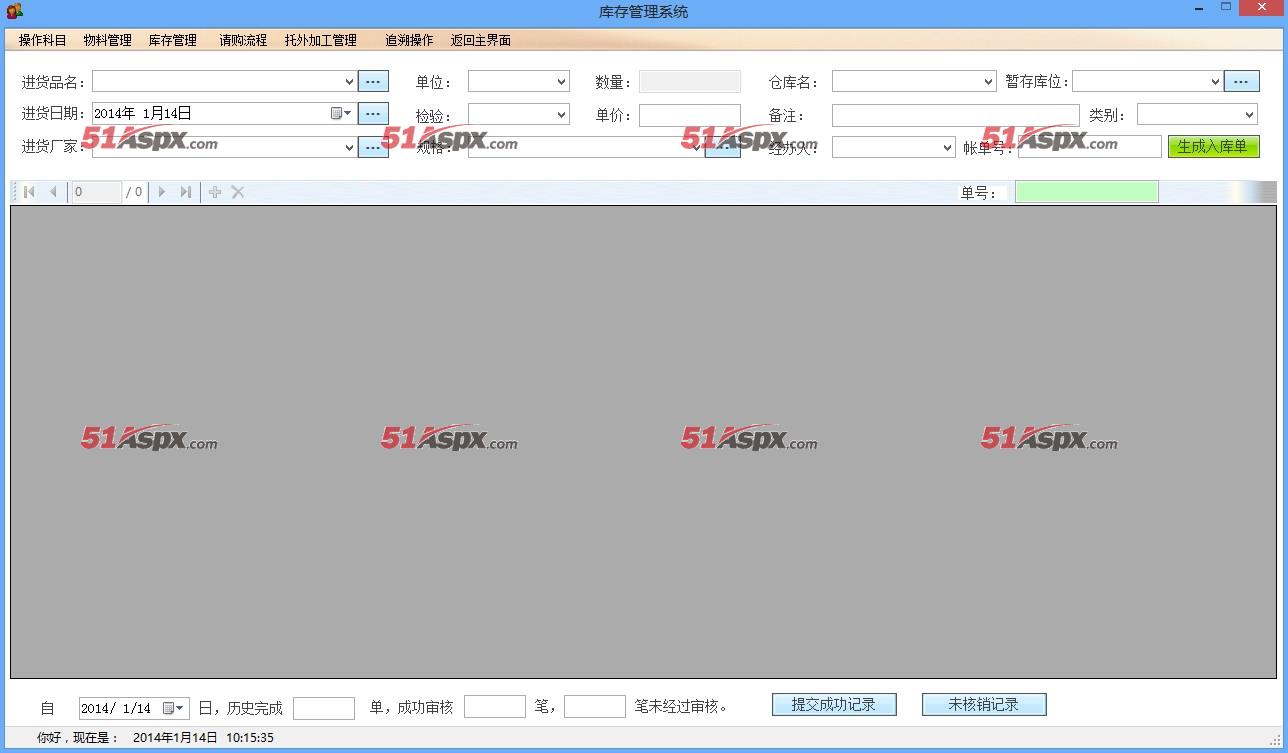This screenshot has width=1288, height=753.
Task: Open calendar in 进货日期 date picker
Action: click(341, 114)
